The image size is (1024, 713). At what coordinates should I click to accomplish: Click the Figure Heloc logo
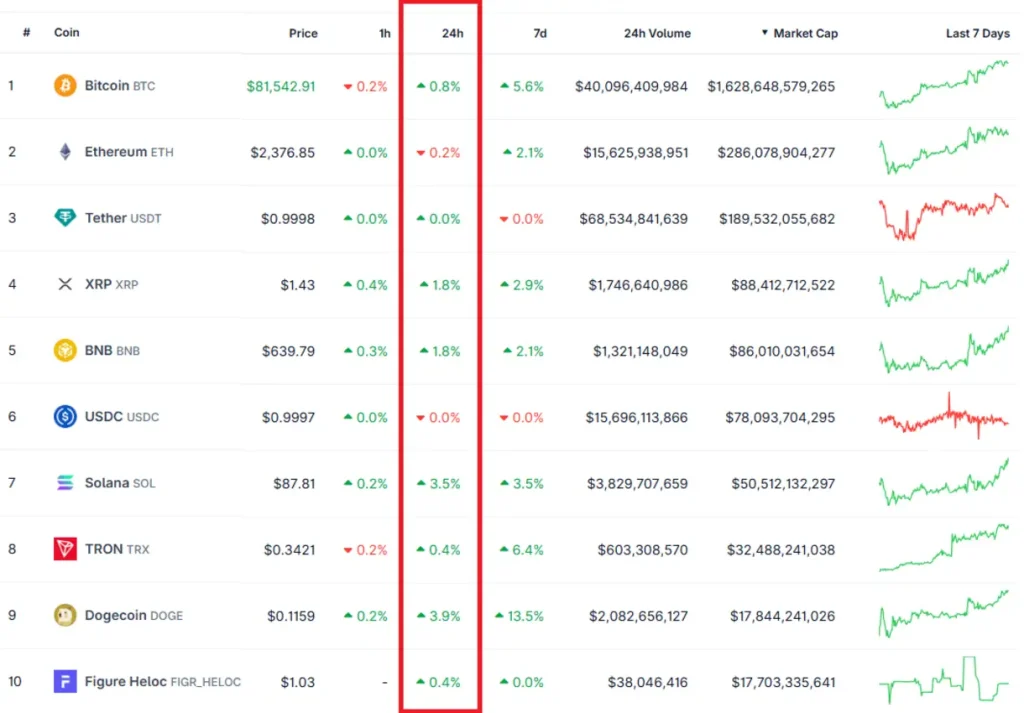click(65, 682)
